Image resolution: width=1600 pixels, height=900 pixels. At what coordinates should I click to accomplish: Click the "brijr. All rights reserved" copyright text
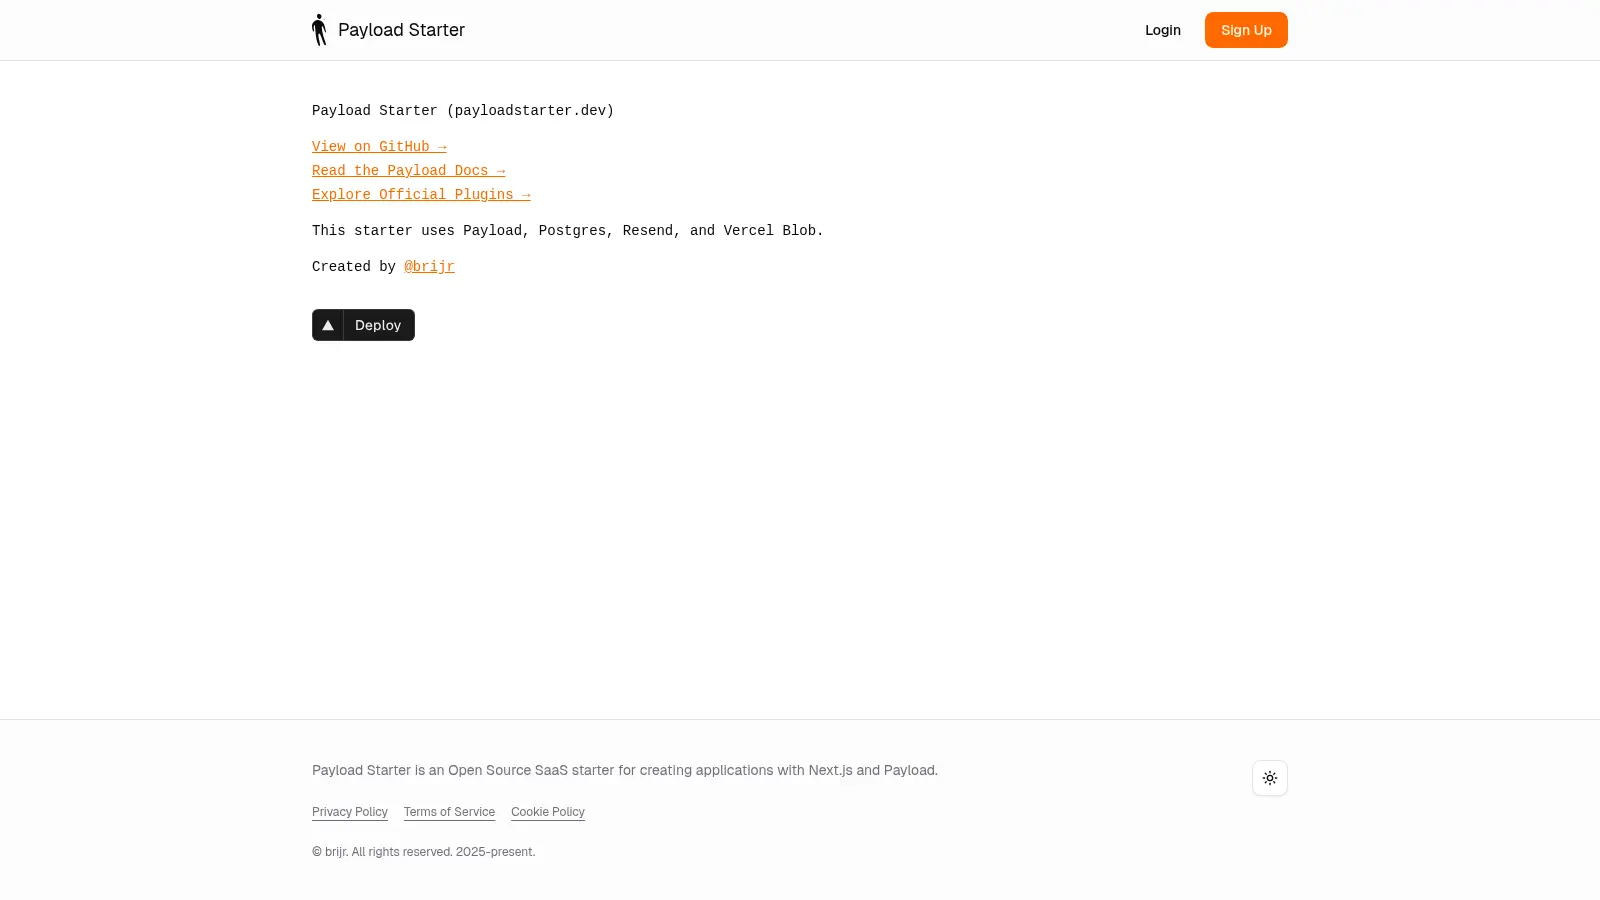point(424,852)
